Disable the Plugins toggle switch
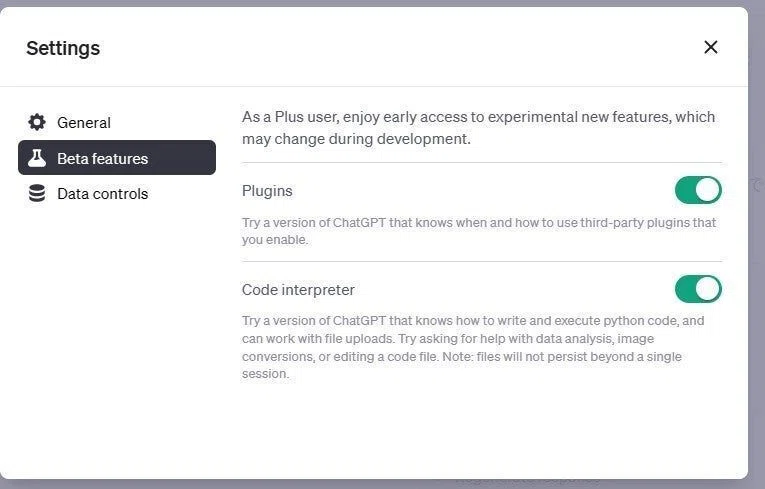Screen dimensions: 765x489 [698, 190]
